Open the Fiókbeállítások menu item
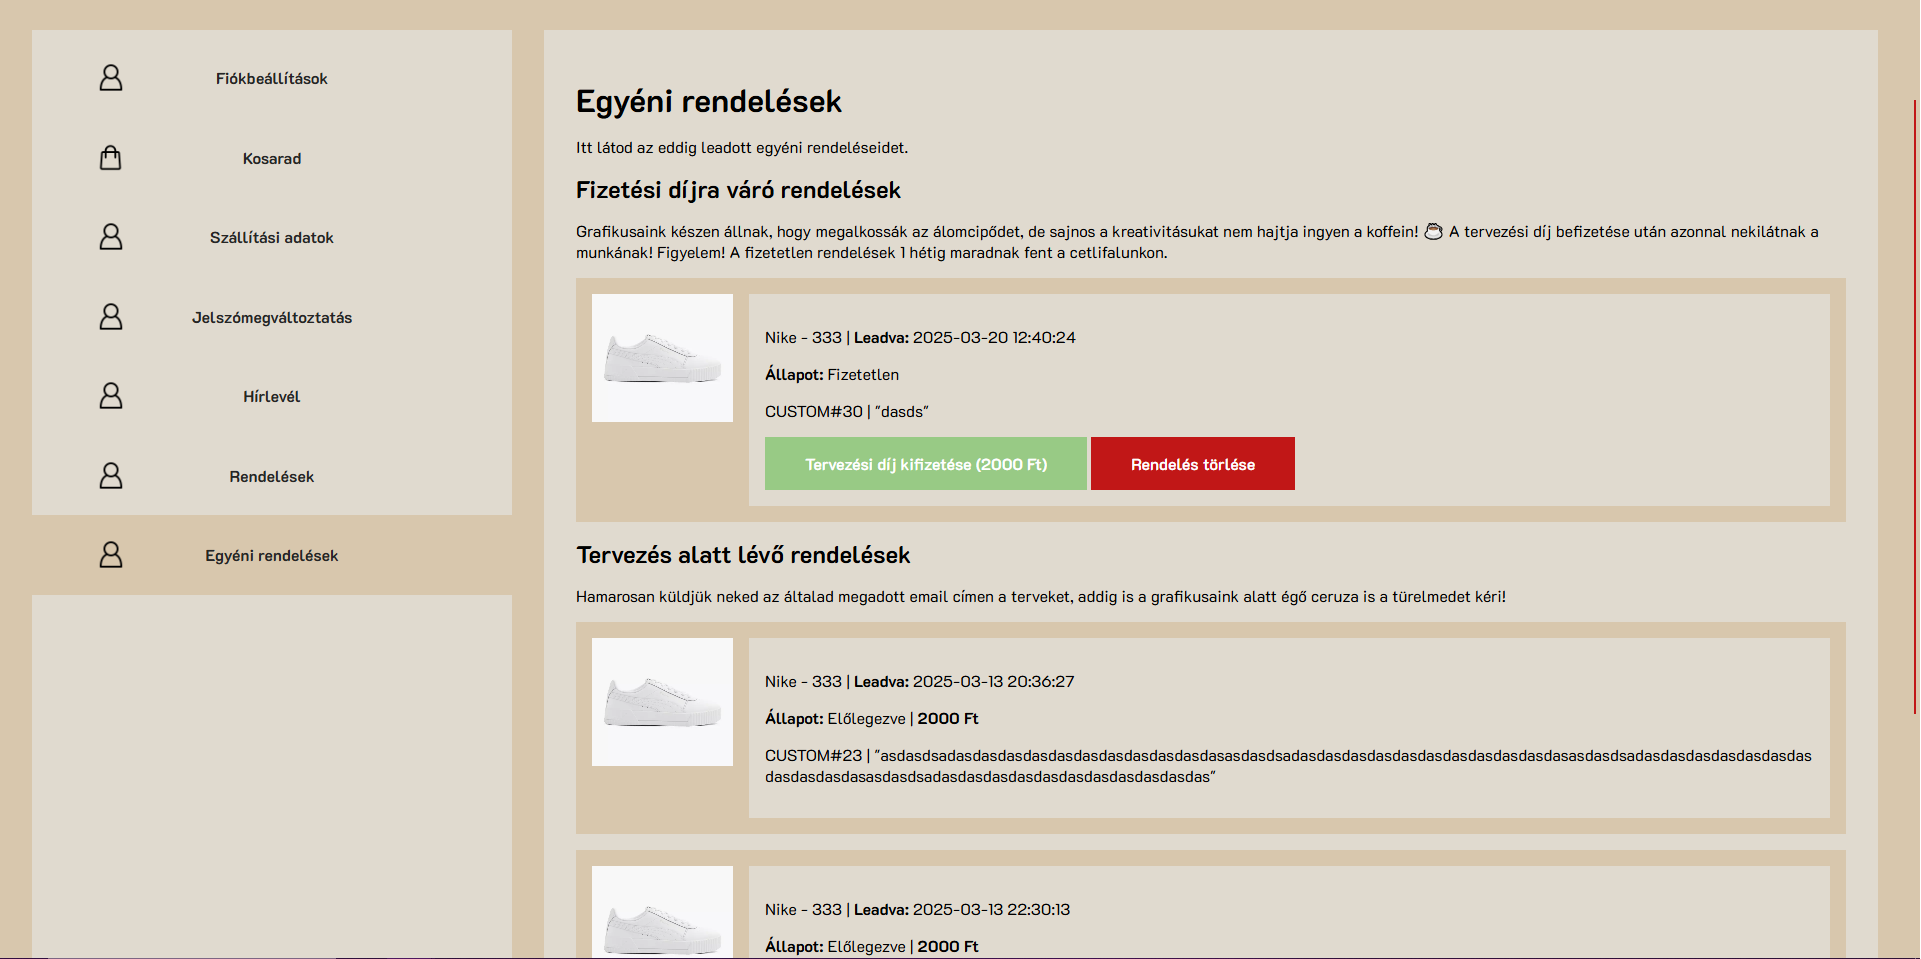 (271, 79)
